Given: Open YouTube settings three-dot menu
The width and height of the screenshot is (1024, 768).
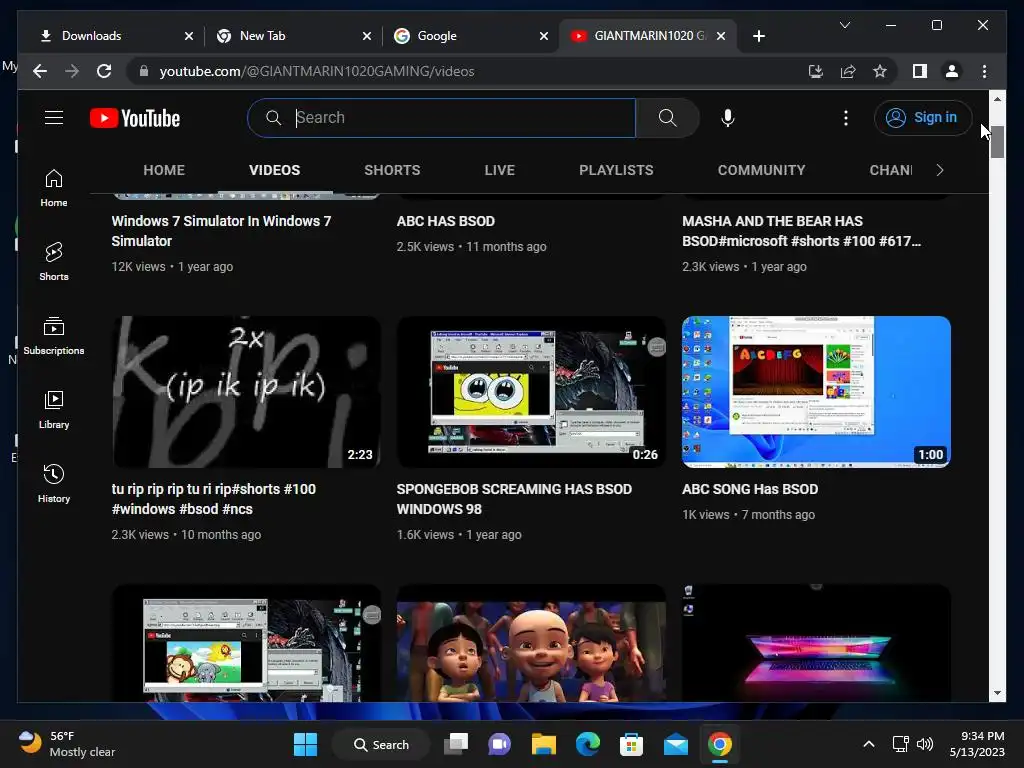Looking at the screenshot, I should pos(846,118).
